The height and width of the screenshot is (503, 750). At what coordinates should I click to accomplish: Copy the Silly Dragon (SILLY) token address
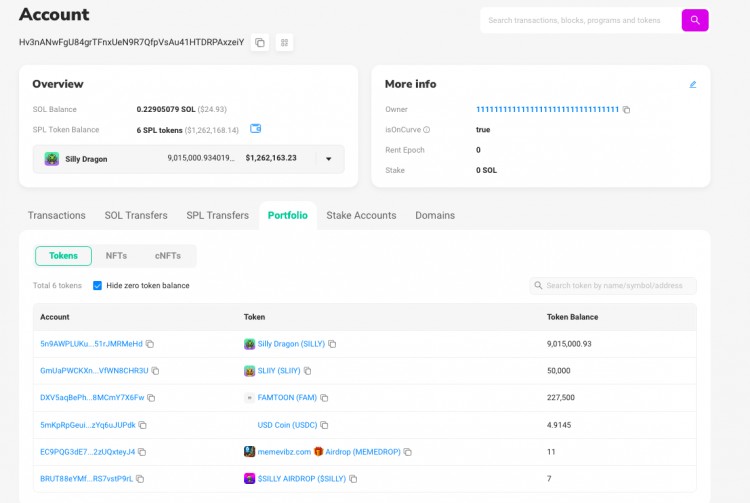click(332, 344)
